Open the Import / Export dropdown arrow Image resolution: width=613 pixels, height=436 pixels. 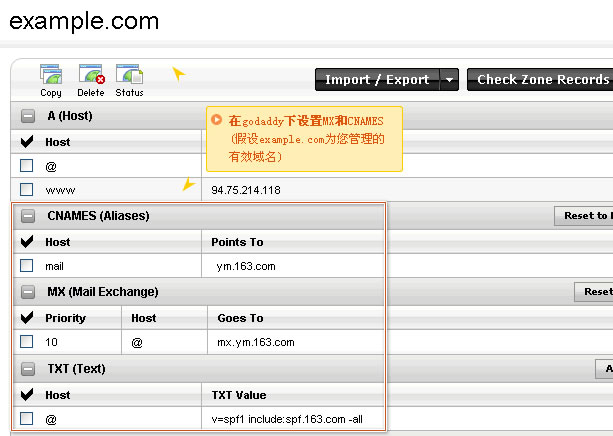[449, 80]
